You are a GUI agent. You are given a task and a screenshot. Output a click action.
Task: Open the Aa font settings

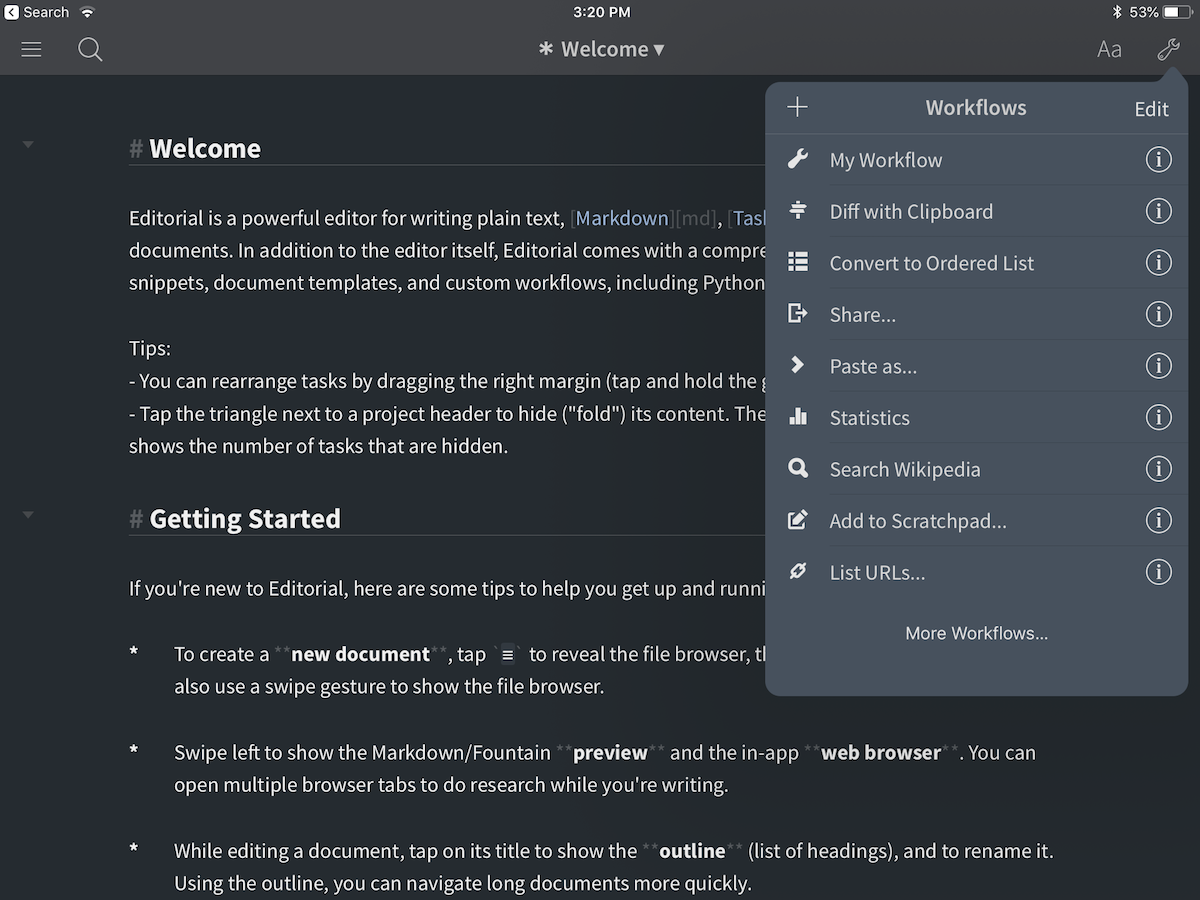click(x=1109, y=49)
